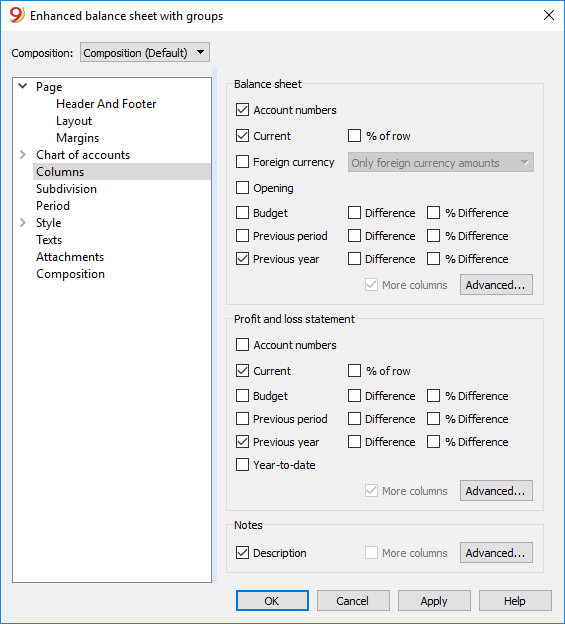The width and height of the screenshot is (565, 625).
Task: Click the Banana 9 app icon in title bar
Action: [x=17, y=16]
